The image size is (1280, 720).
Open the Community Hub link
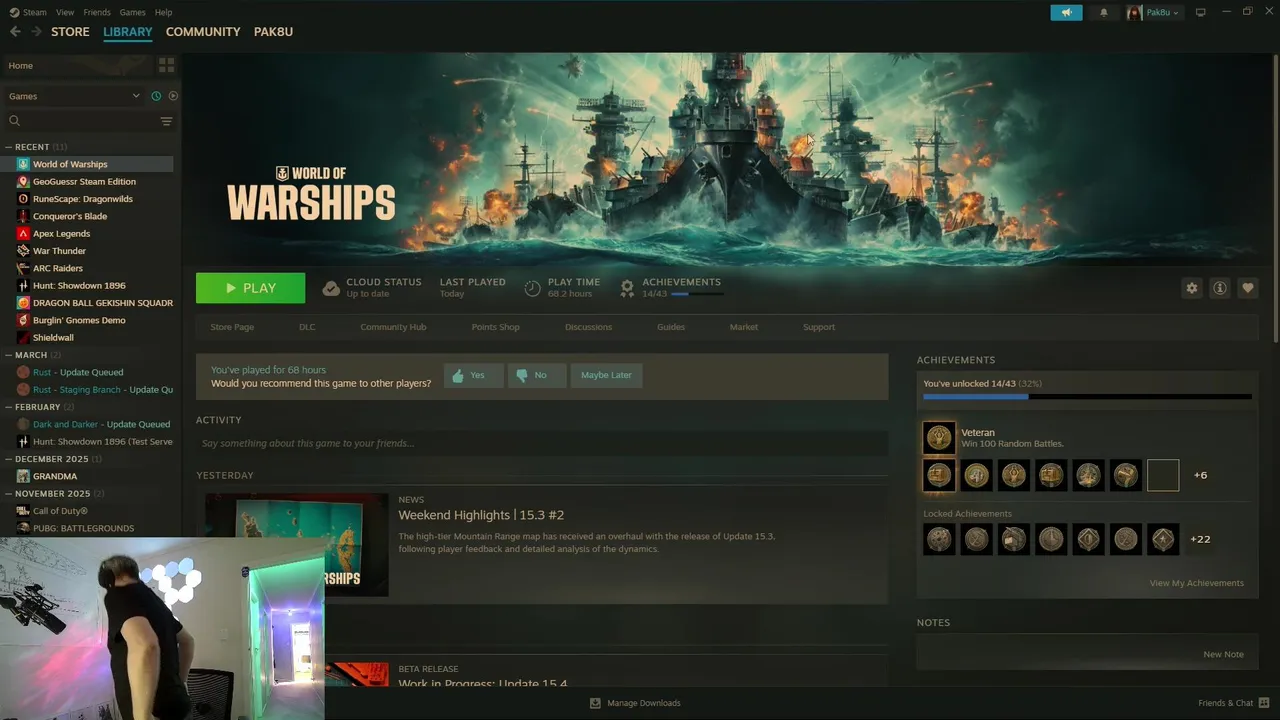click(x=393, y=327)
